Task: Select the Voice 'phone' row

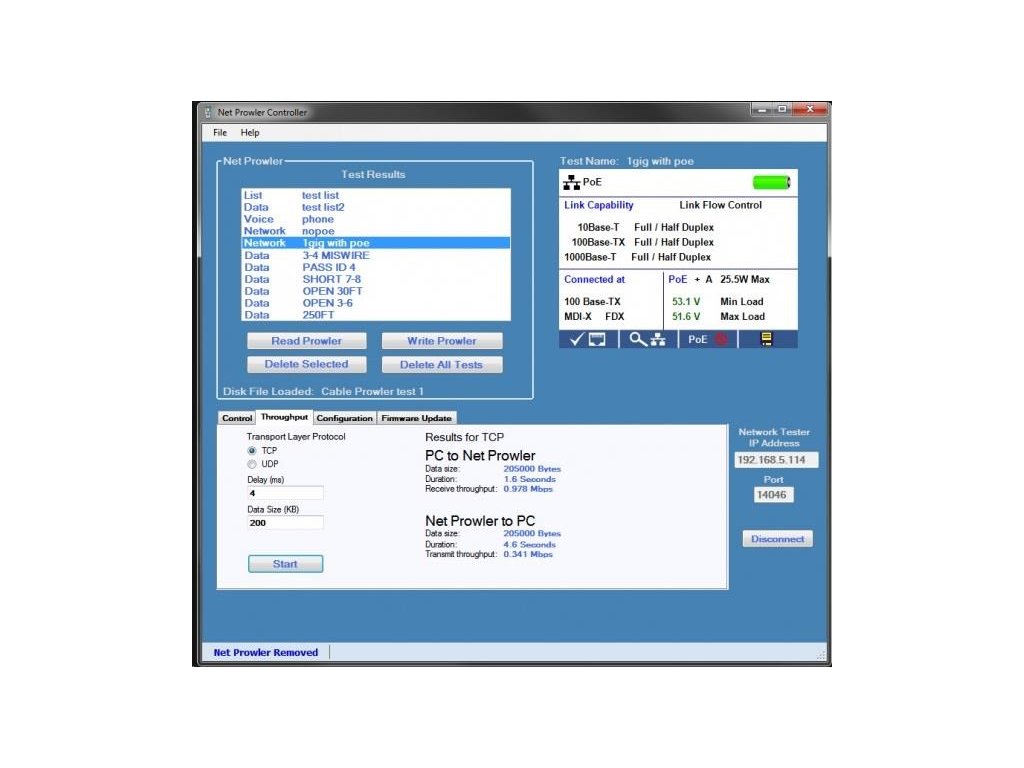Action: click(376, 219)
